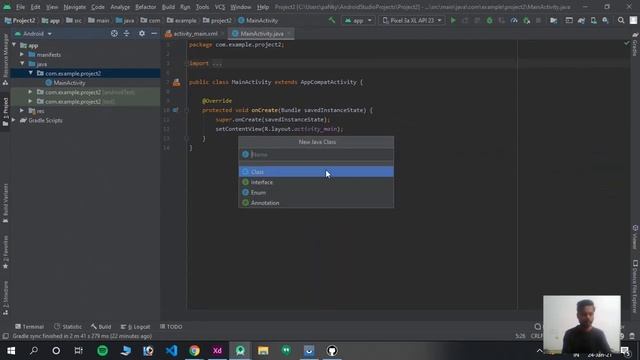
Task: Switch to MainActivity.java editor tab
Action: [262, 33]
